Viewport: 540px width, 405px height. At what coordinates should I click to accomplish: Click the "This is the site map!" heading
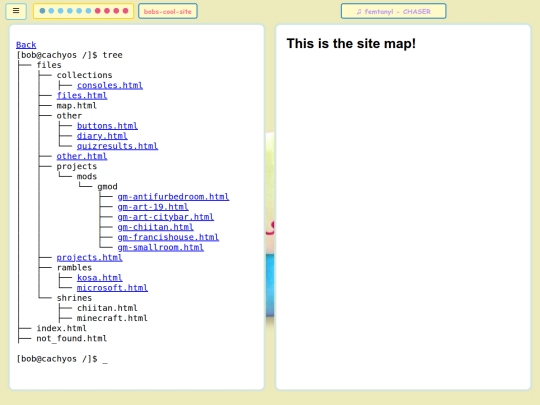pyautogui.click(x=351, y=44)
